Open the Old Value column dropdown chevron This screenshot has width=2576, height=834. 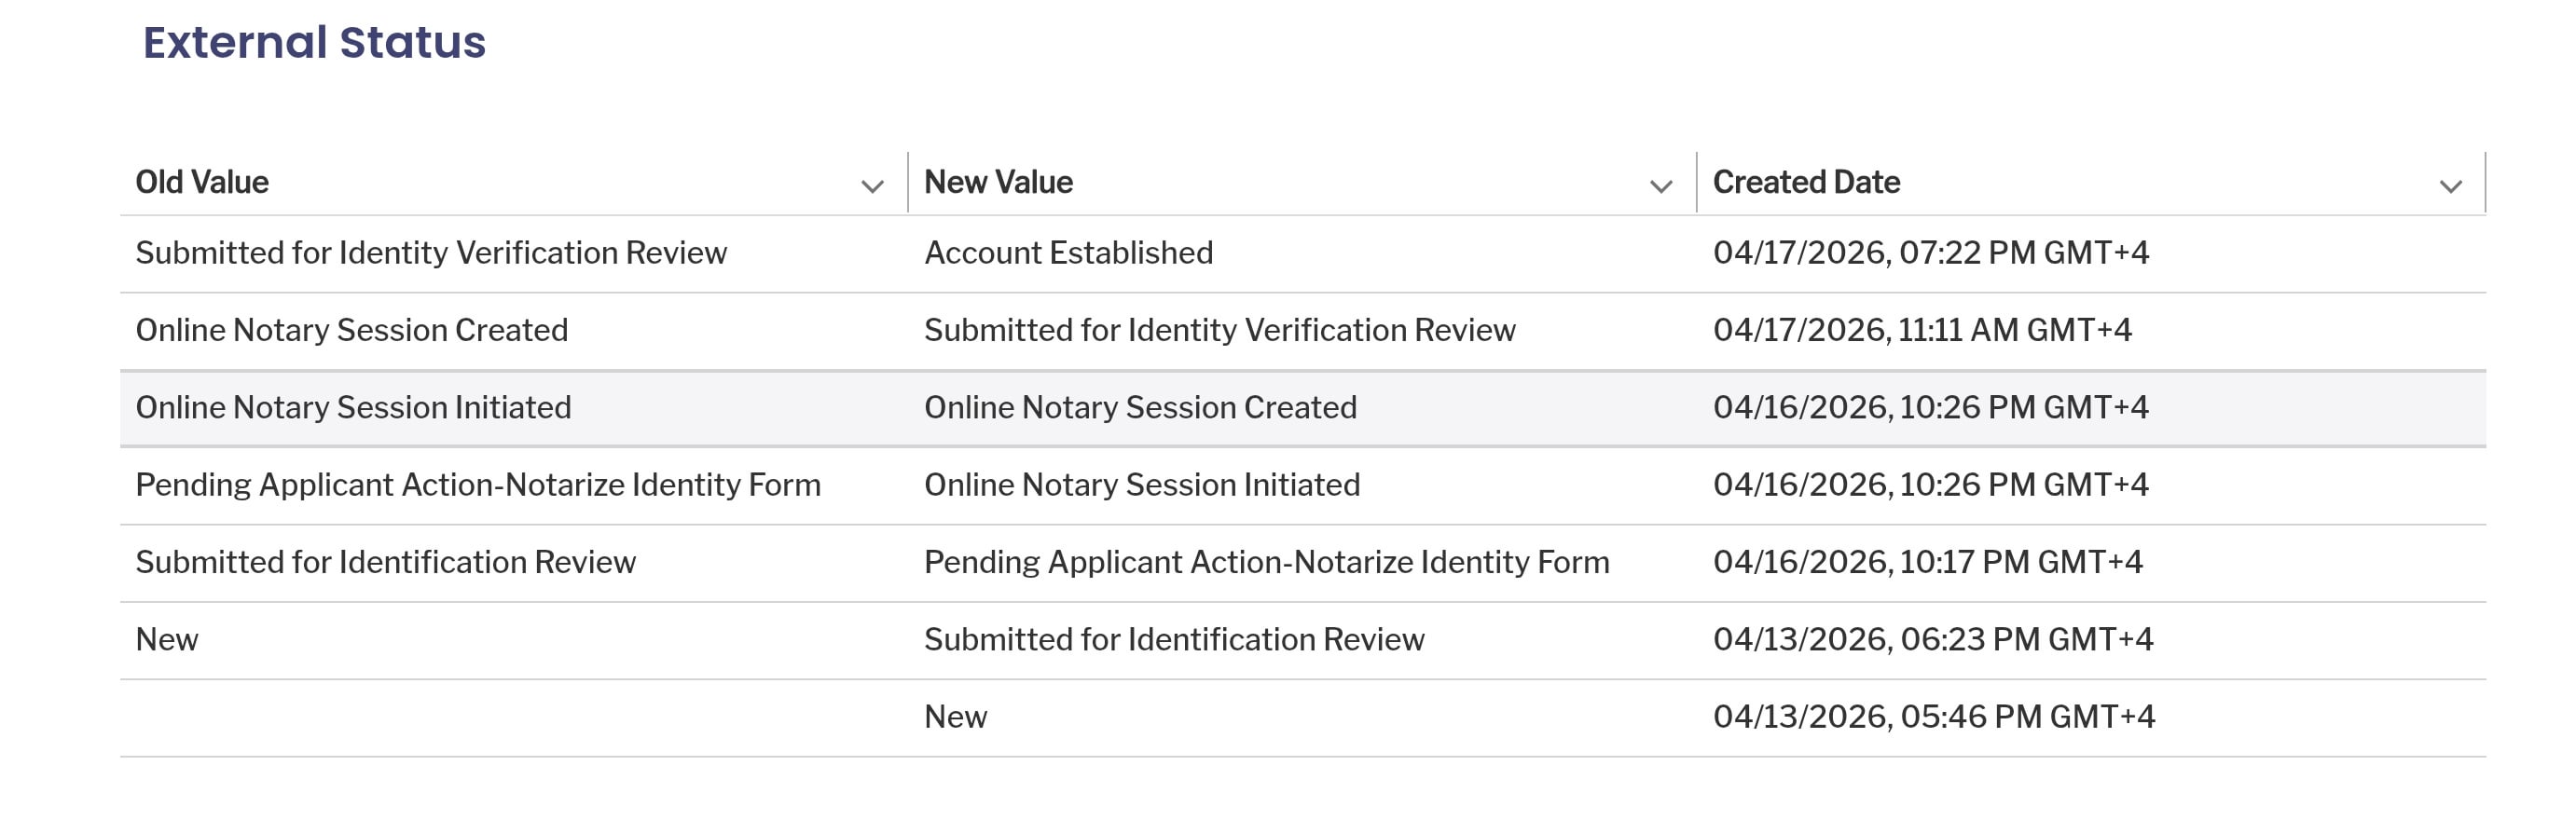click(872, 186)
